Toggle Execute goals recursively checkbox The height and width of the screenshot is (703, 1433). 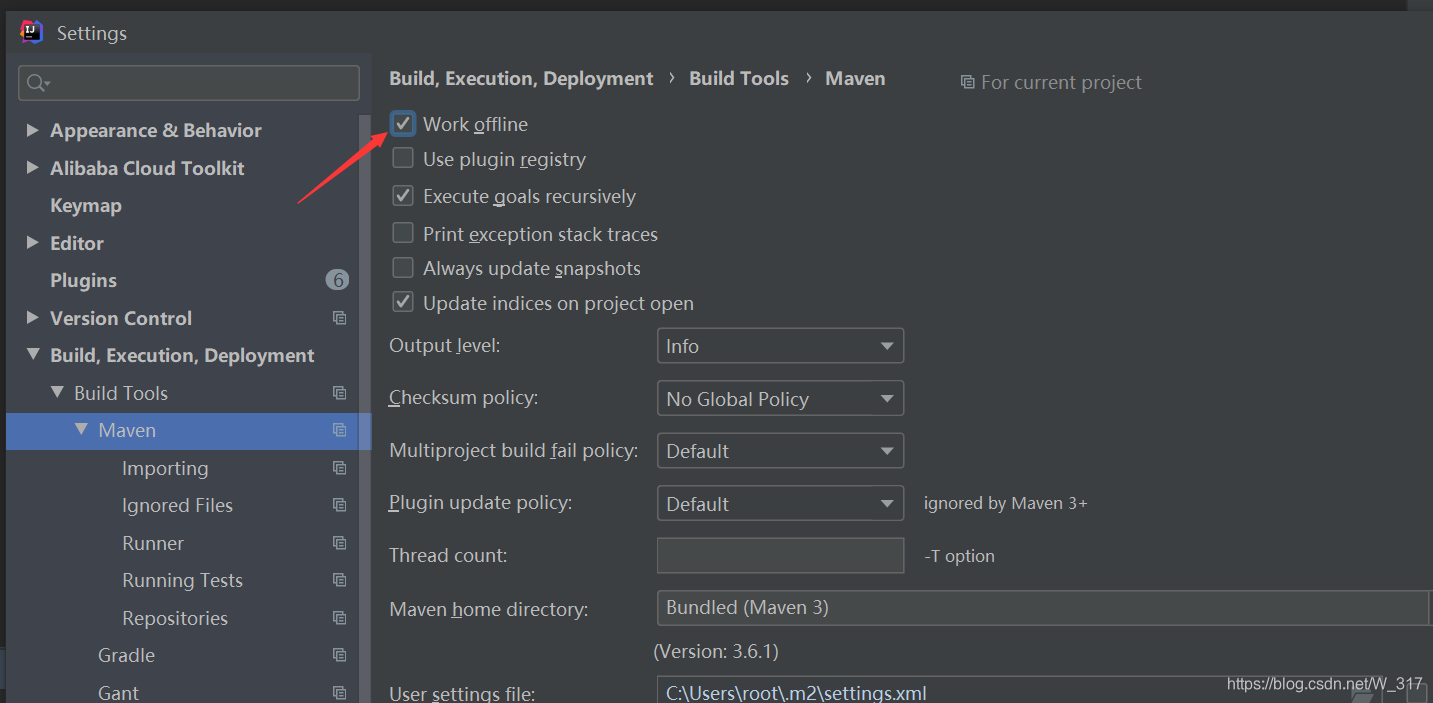(x=403, y=196)
